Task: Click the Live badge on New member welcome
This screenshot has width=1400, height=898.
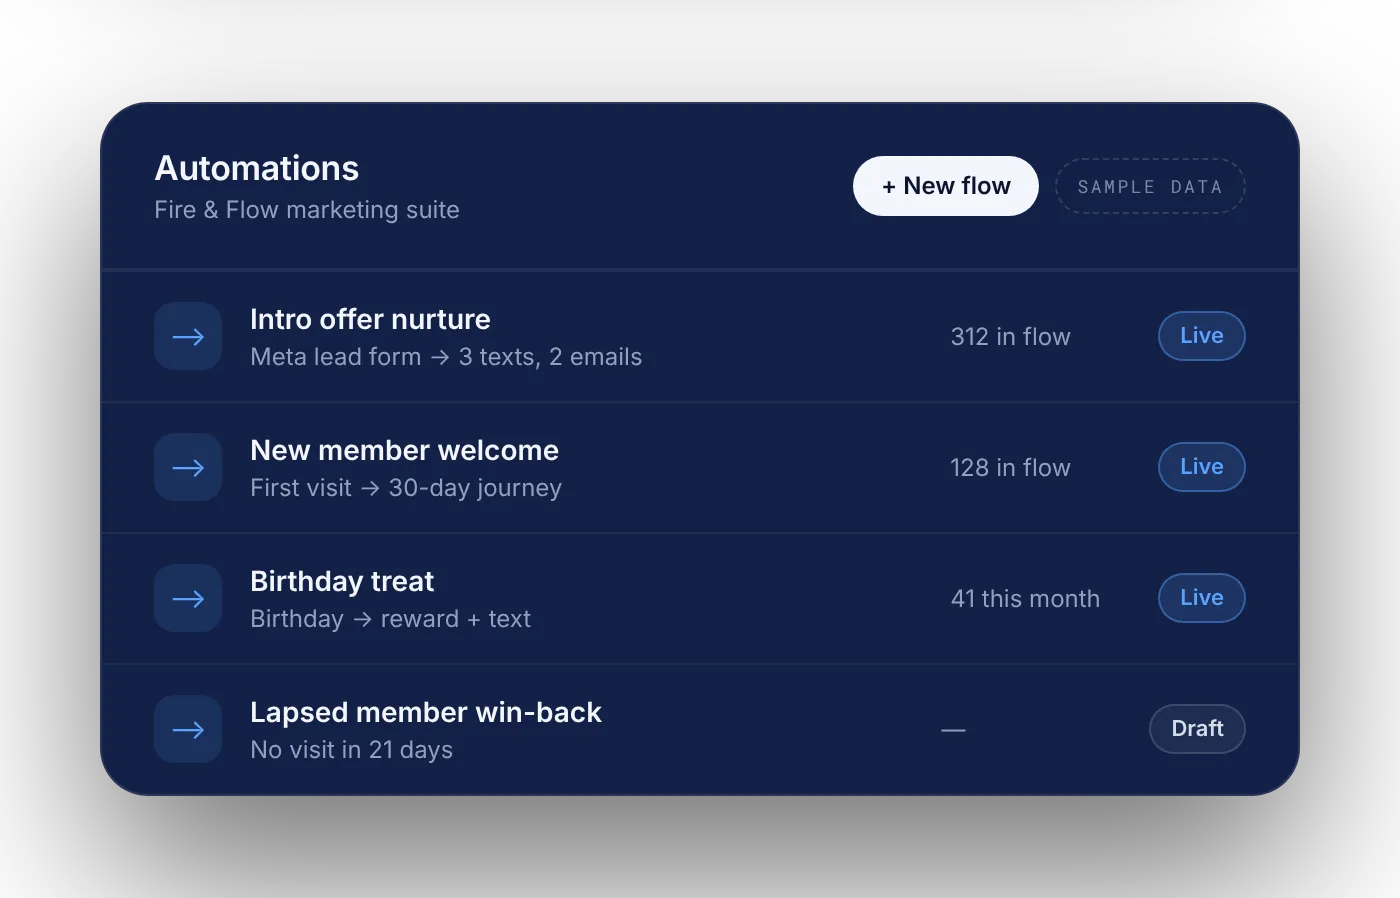Action: (1202, 467)
